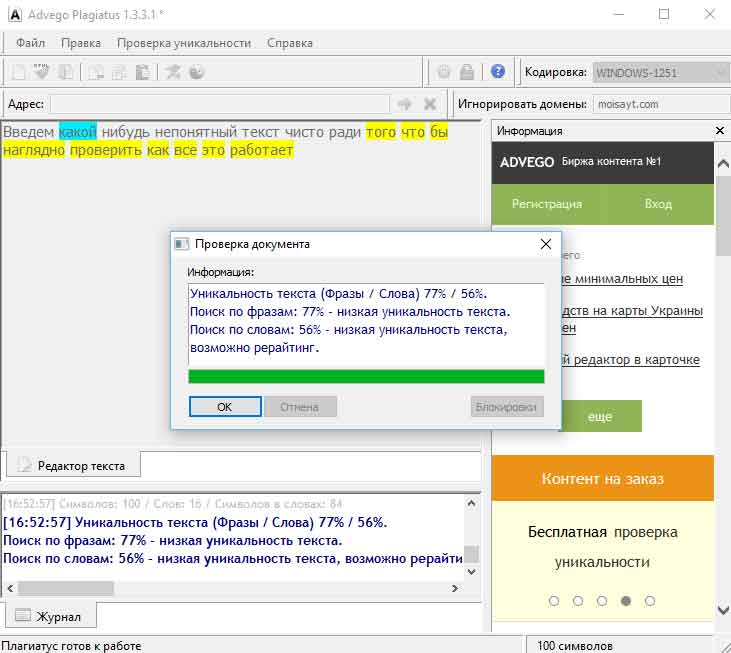The width and height of the screenshot is (731, 653).
Task: Open the Справка menu
Action: point(290,43)
